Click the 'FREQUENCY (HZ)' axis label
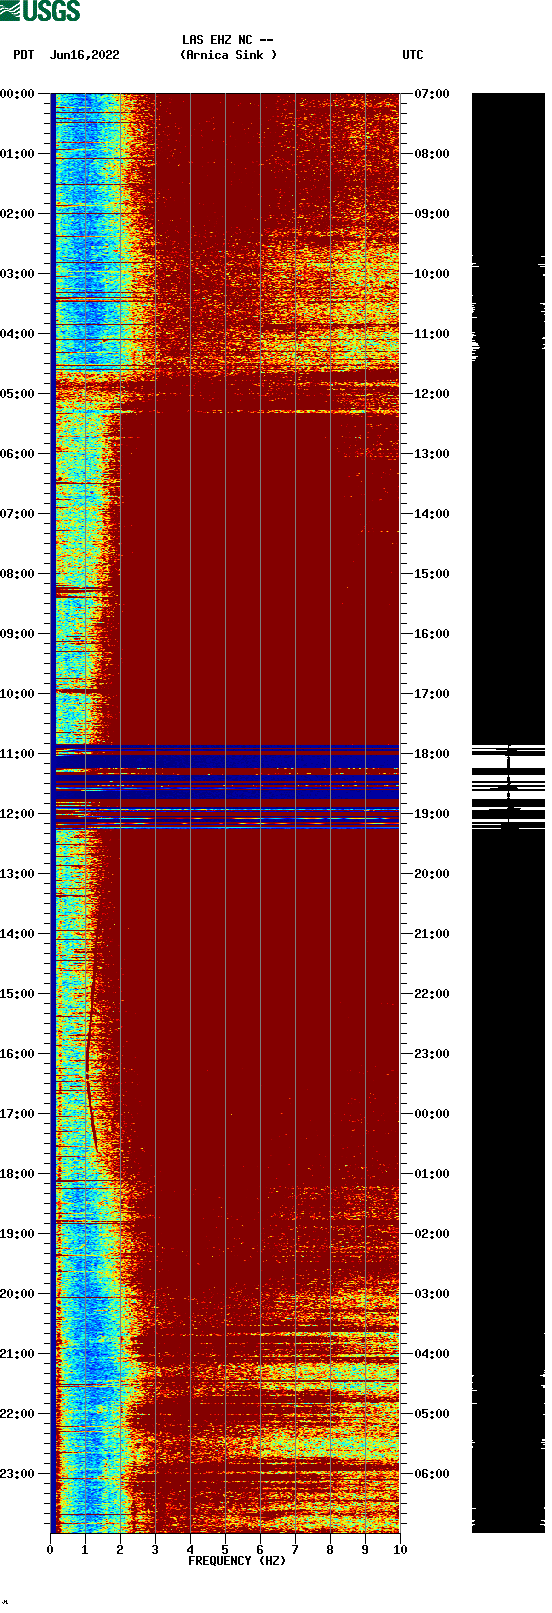This screenshot has width=552, height=1613. [237, 1561]
